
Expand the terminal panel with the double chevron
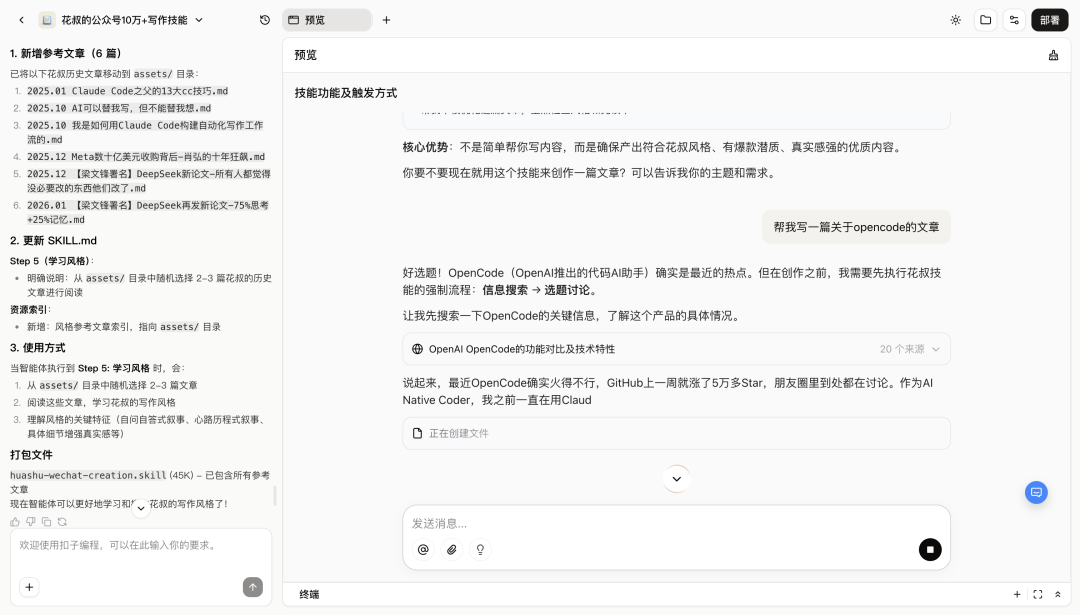click(1058, 594)
